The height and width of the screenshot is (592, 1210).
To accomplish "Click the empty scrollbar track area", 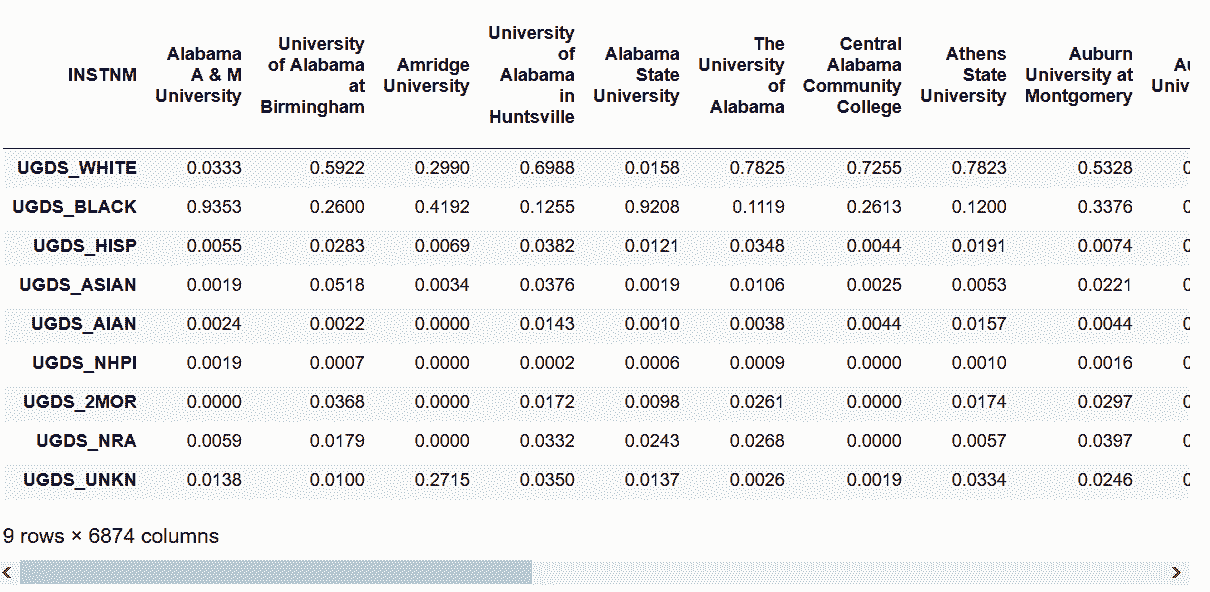I will click(850, 572).
